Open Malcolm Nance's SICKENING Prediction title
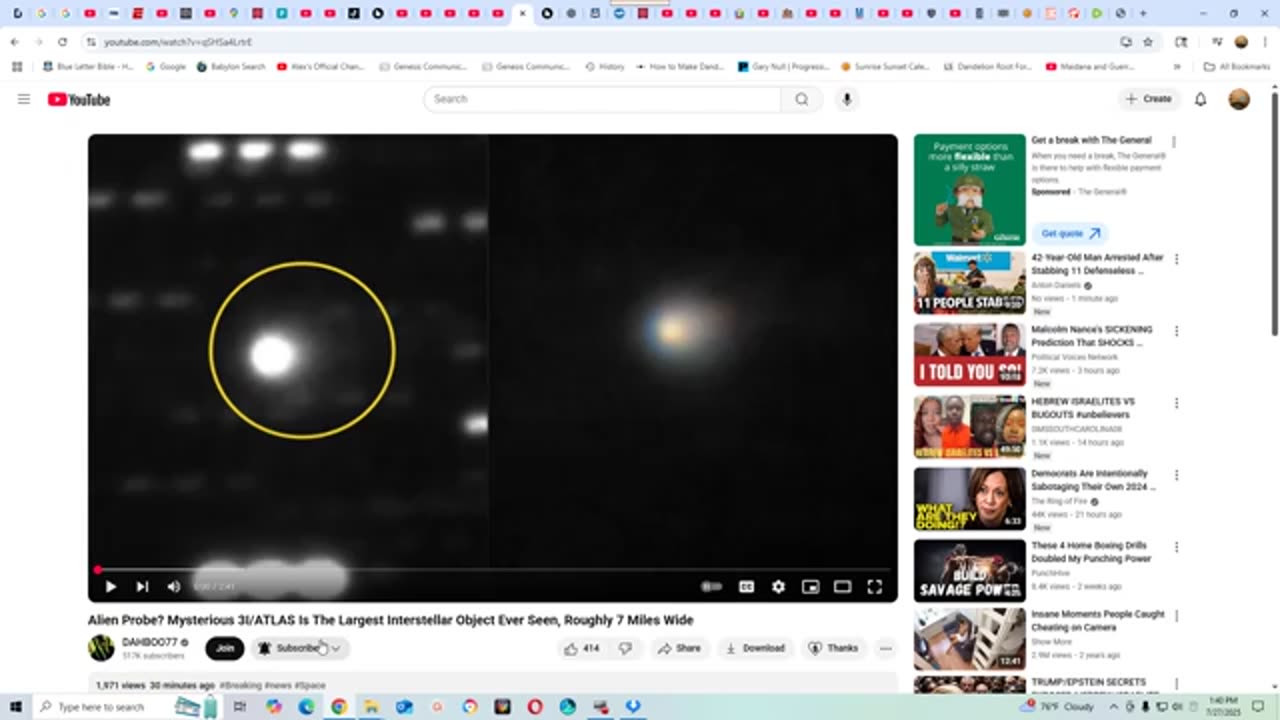The height and width of the screenshot is (720, 1280). tap(1092, 336)
